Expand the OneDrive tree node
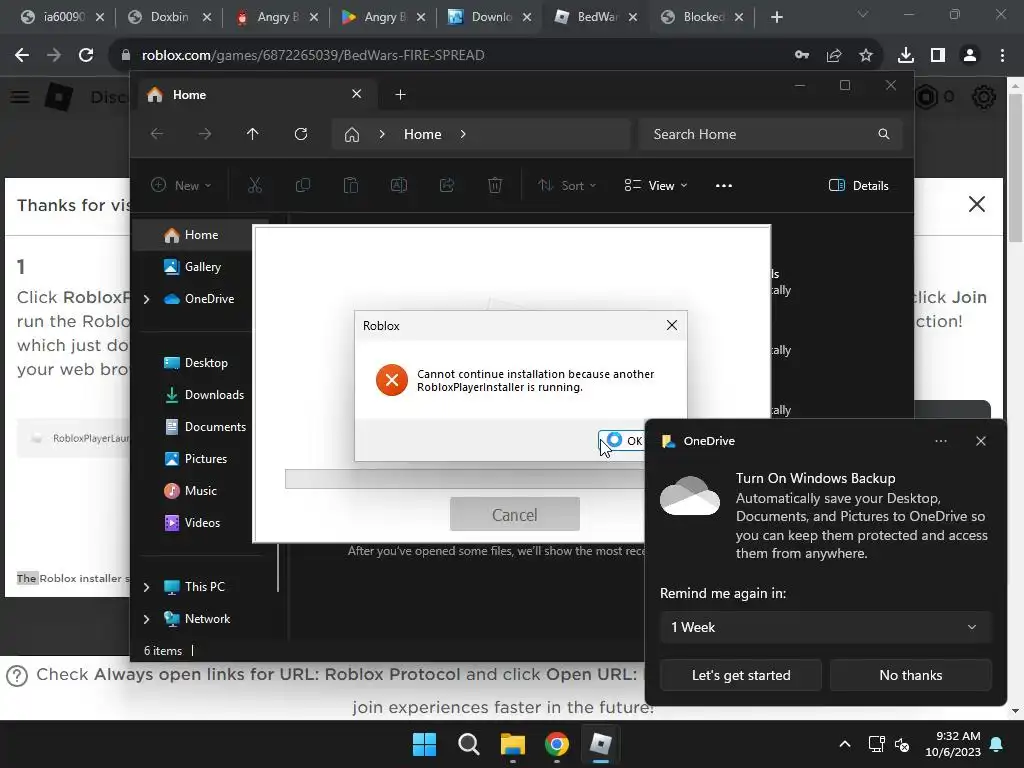This screenshot has height=768, width=1024. [x=146, y=298]
